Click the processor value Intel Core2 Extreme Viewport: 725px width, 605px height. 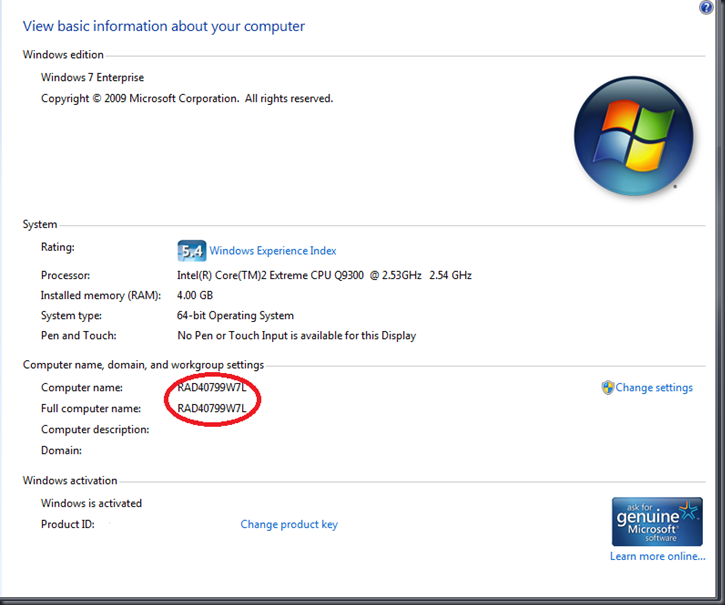324,275
